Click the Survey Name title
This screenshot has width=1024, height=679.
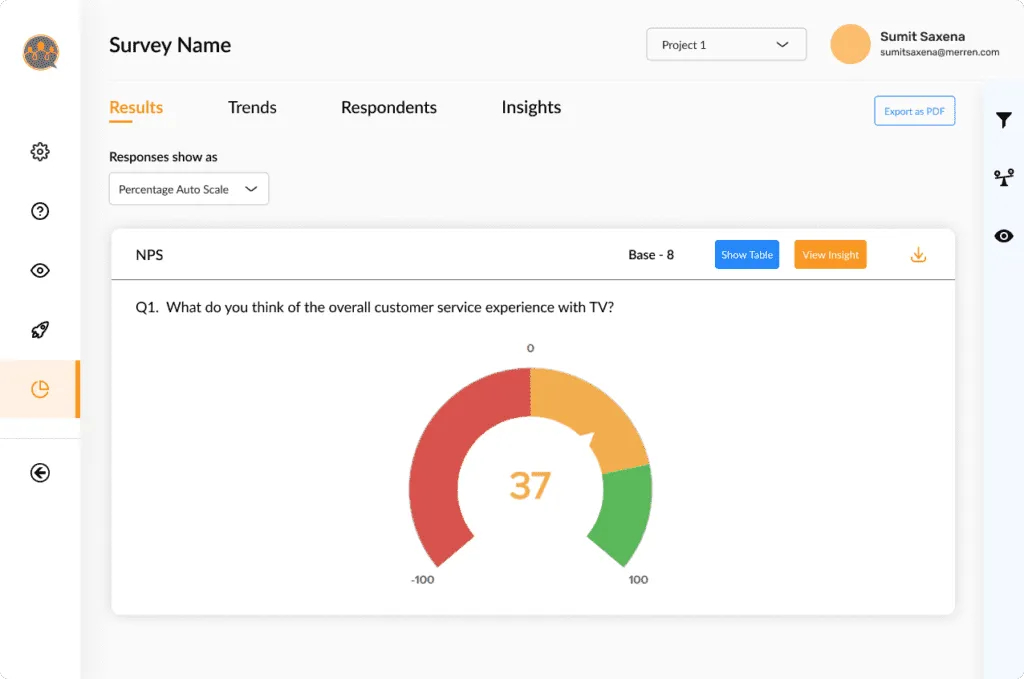pyautogui.click(x=170, y=45)
